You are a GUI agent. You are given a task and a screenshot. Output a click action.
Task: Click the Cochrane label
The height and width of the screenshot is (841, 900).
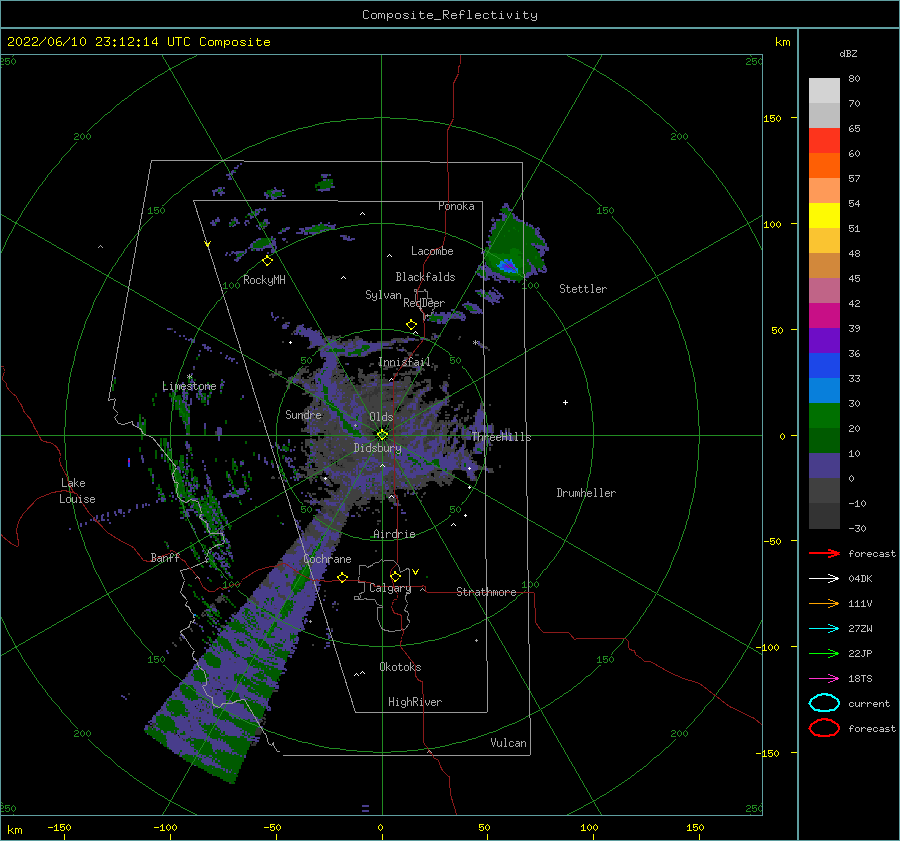click(x=327, y=559)
